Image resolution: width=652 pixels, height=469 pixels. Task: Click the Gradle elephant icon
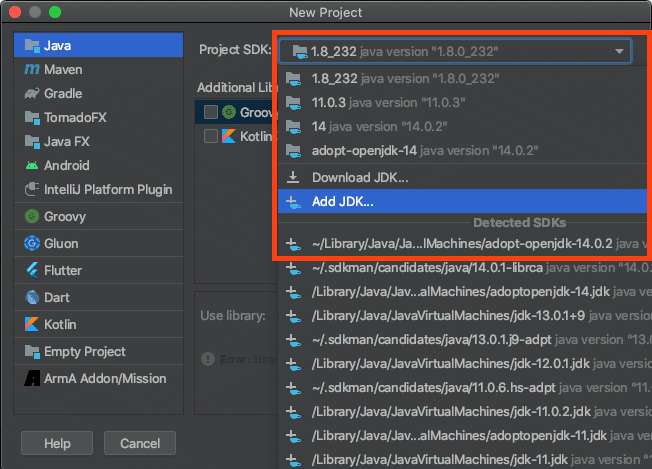[x=32, y=94]
